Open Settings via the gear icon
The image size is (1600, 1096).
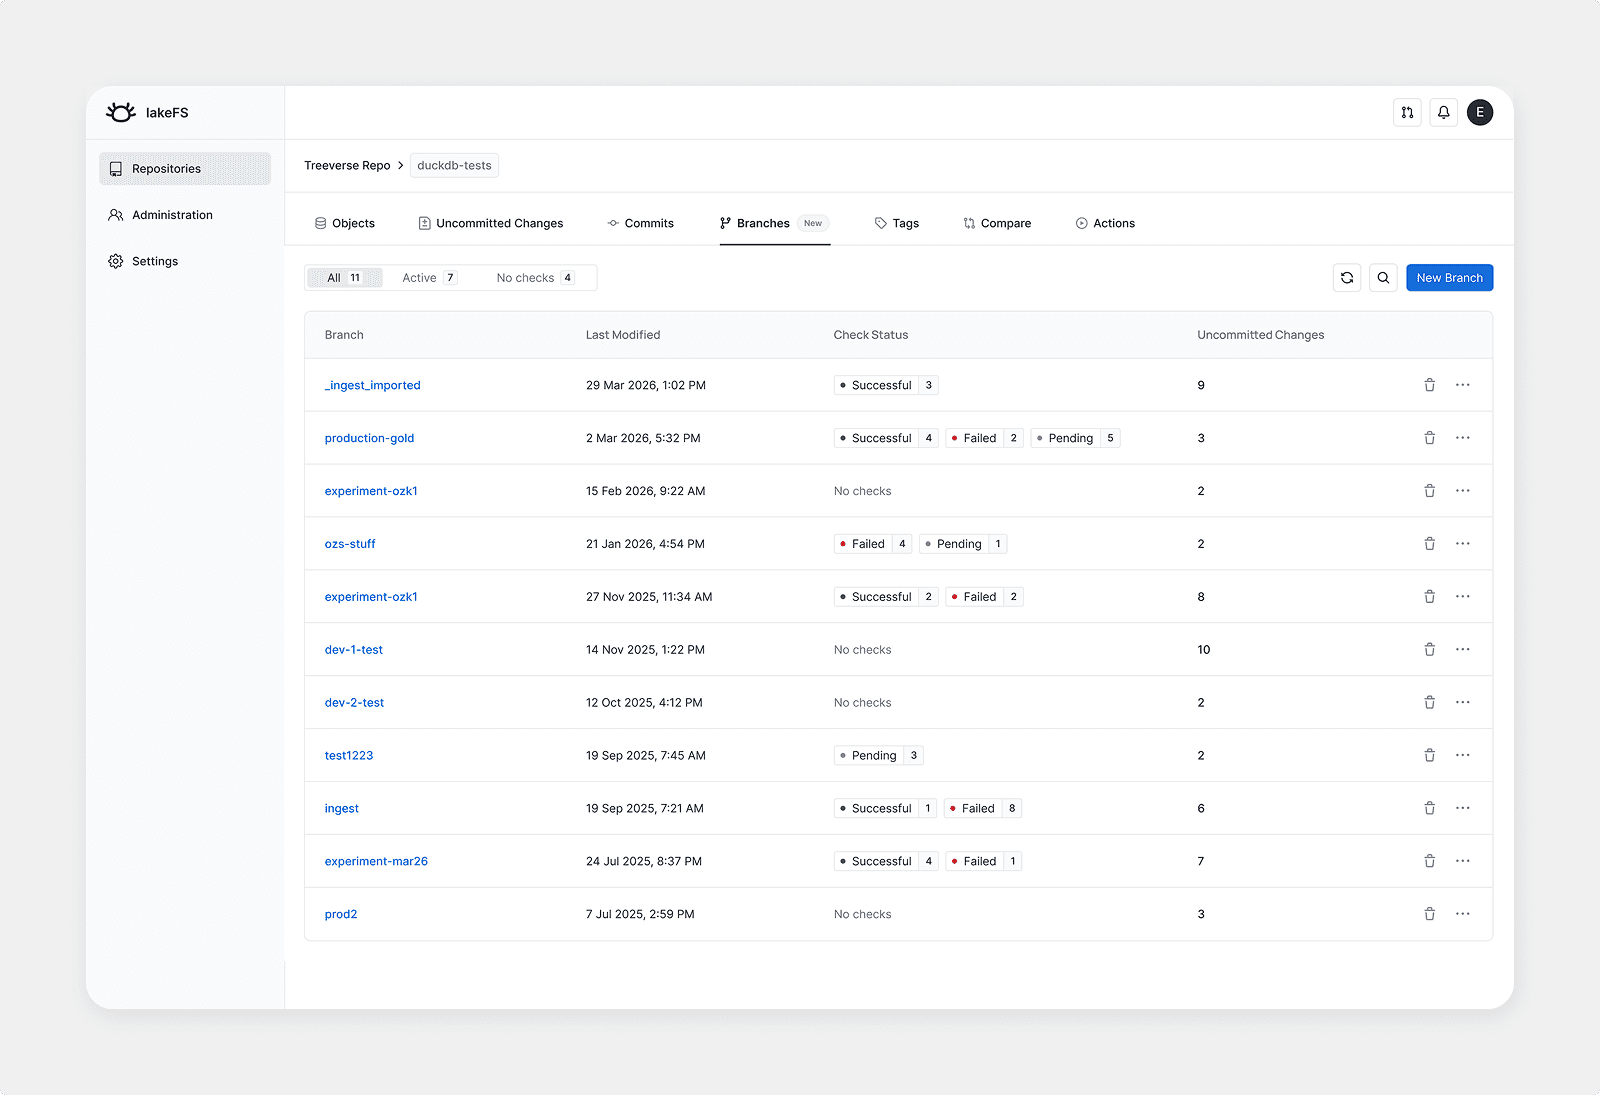click(155, 261)
